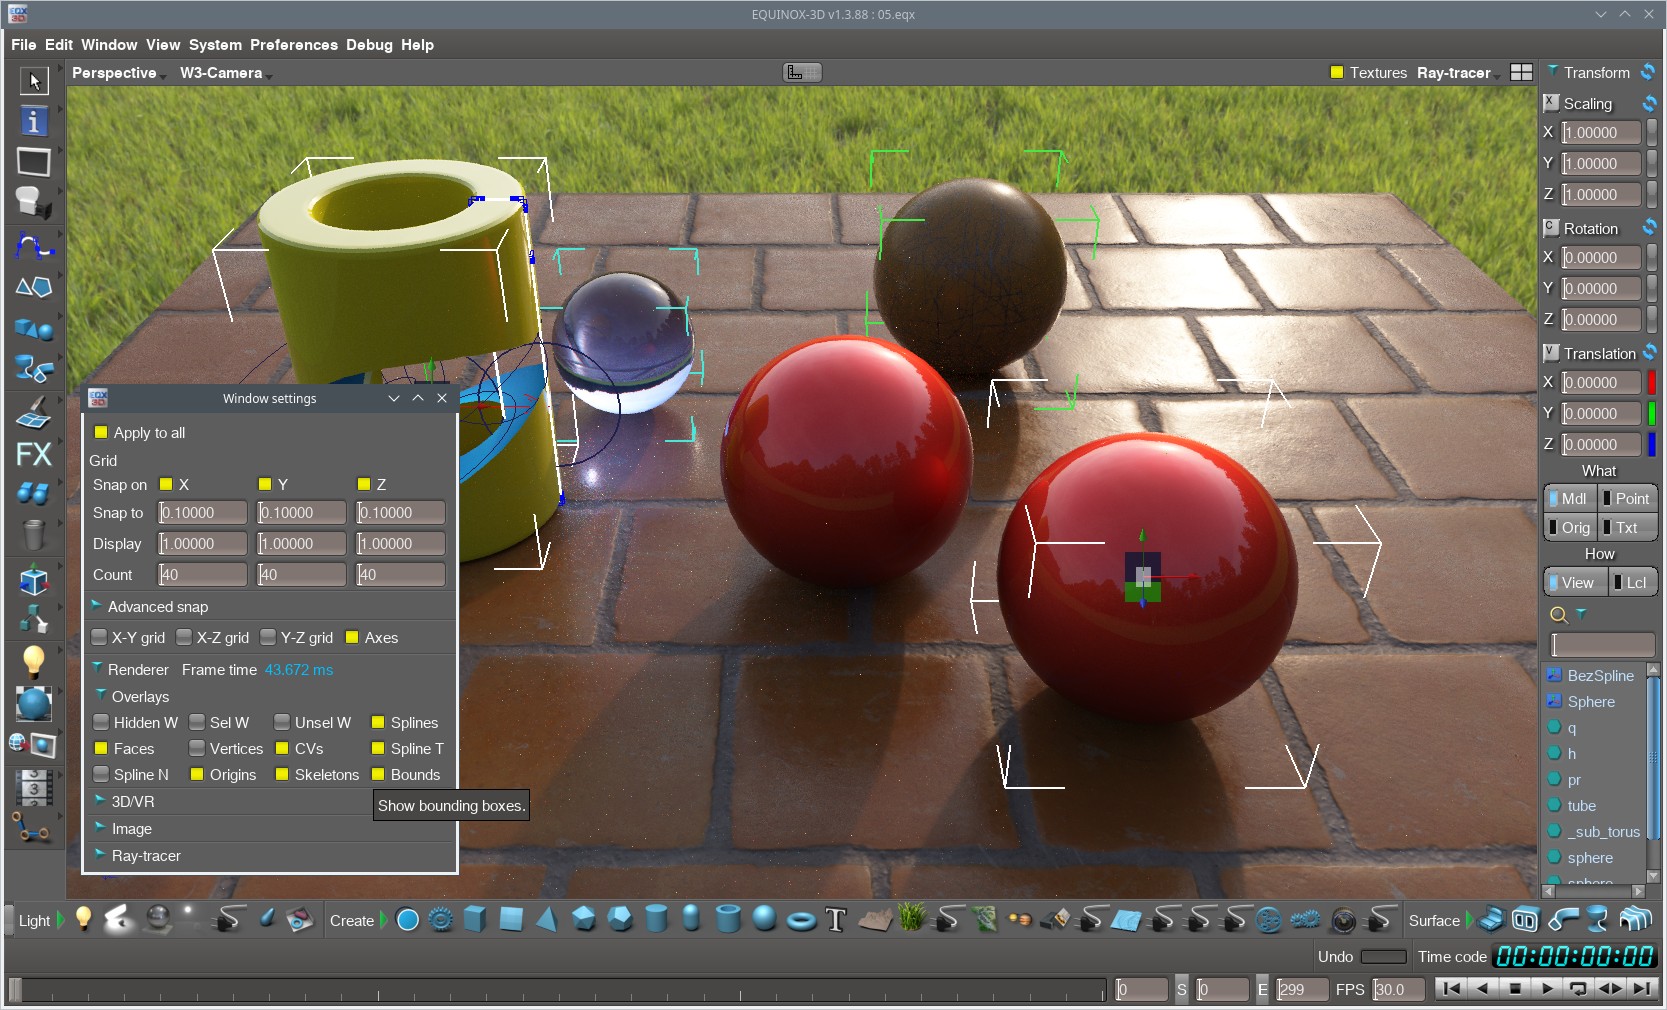Create a torus from bottom toolbar
Screen dimensions: 1667x1010
801,920
